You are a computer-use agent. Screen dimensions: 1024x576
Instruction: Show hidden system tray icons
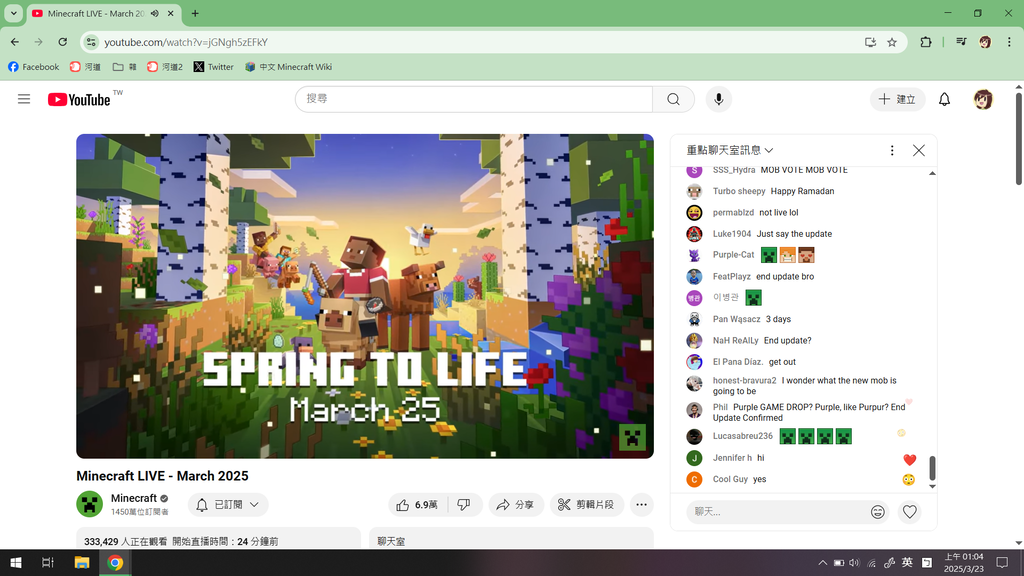click(822, 563)
